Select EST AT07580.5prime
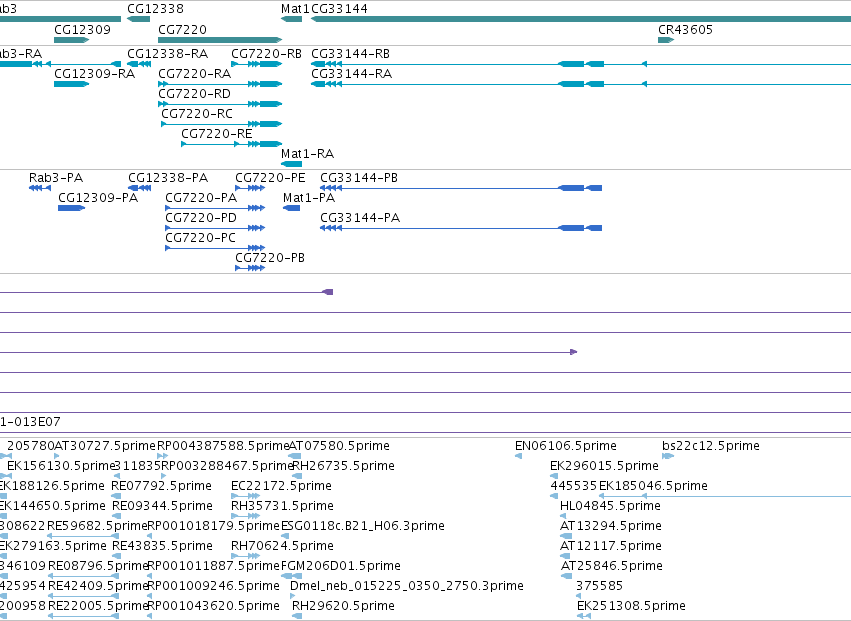This screenshot has height=621, width=851. point(339,446)
